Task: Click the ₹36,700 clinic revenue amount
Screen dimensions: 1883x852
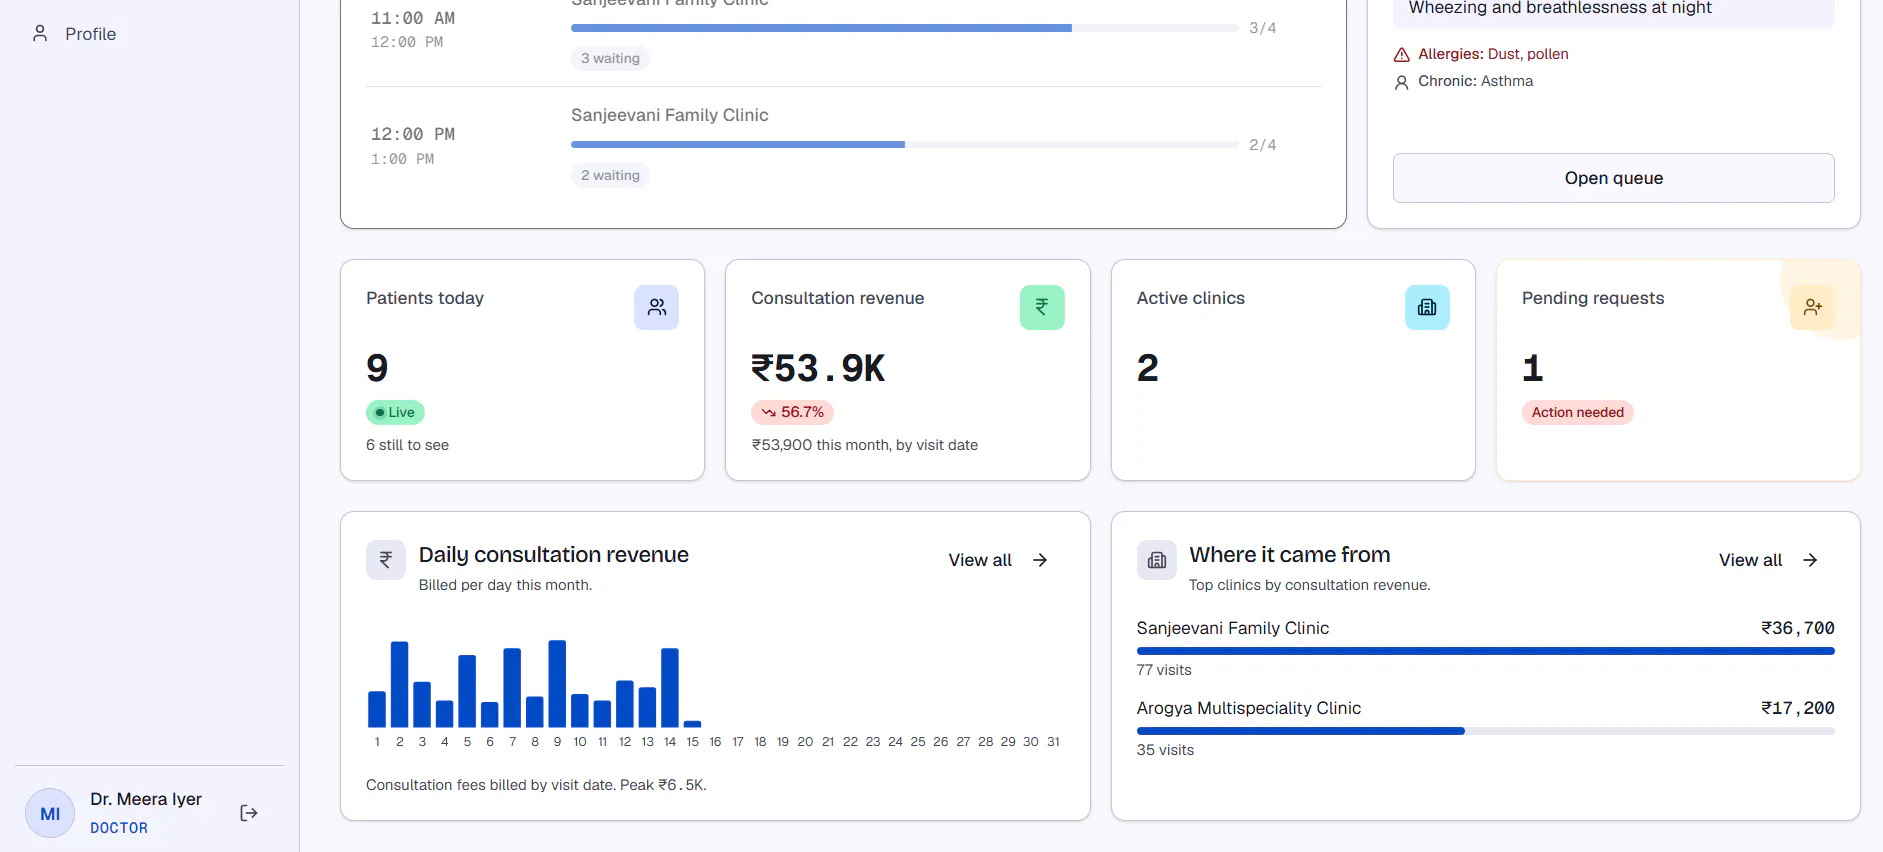Action: (x=1797, y=628)
